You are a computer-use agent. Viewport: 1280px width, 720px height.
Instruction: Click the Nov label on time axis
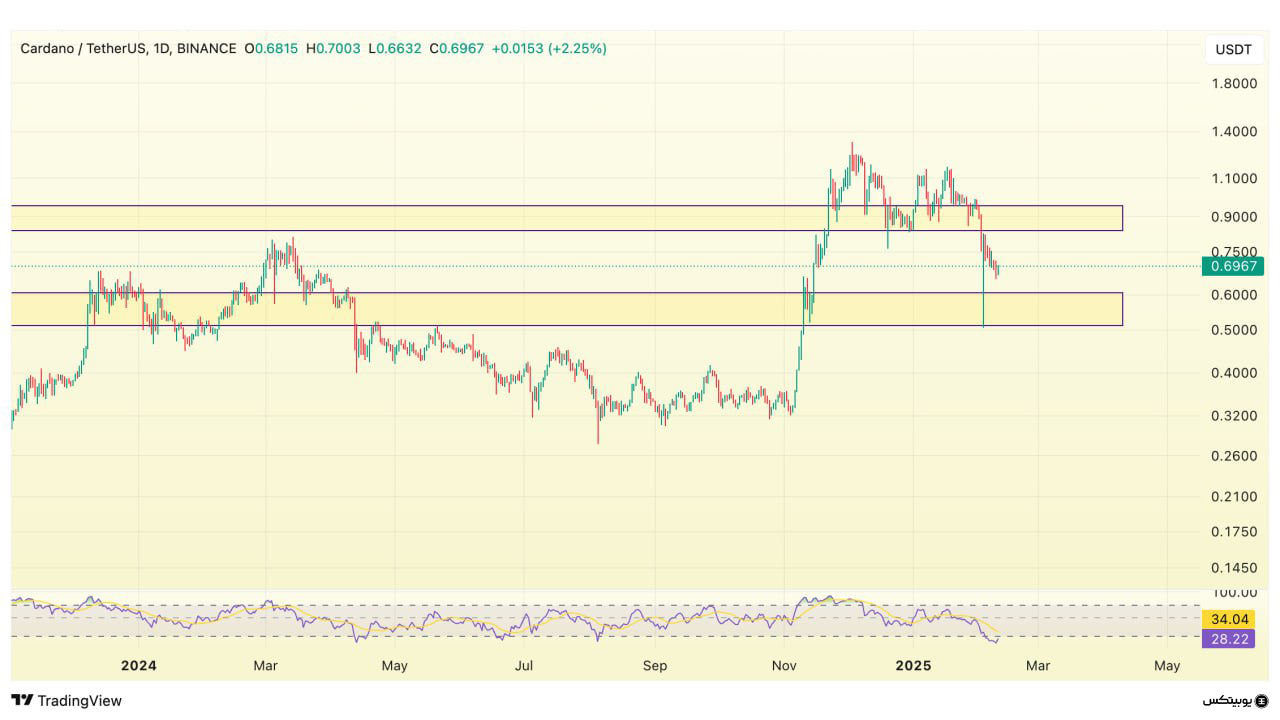784,665
